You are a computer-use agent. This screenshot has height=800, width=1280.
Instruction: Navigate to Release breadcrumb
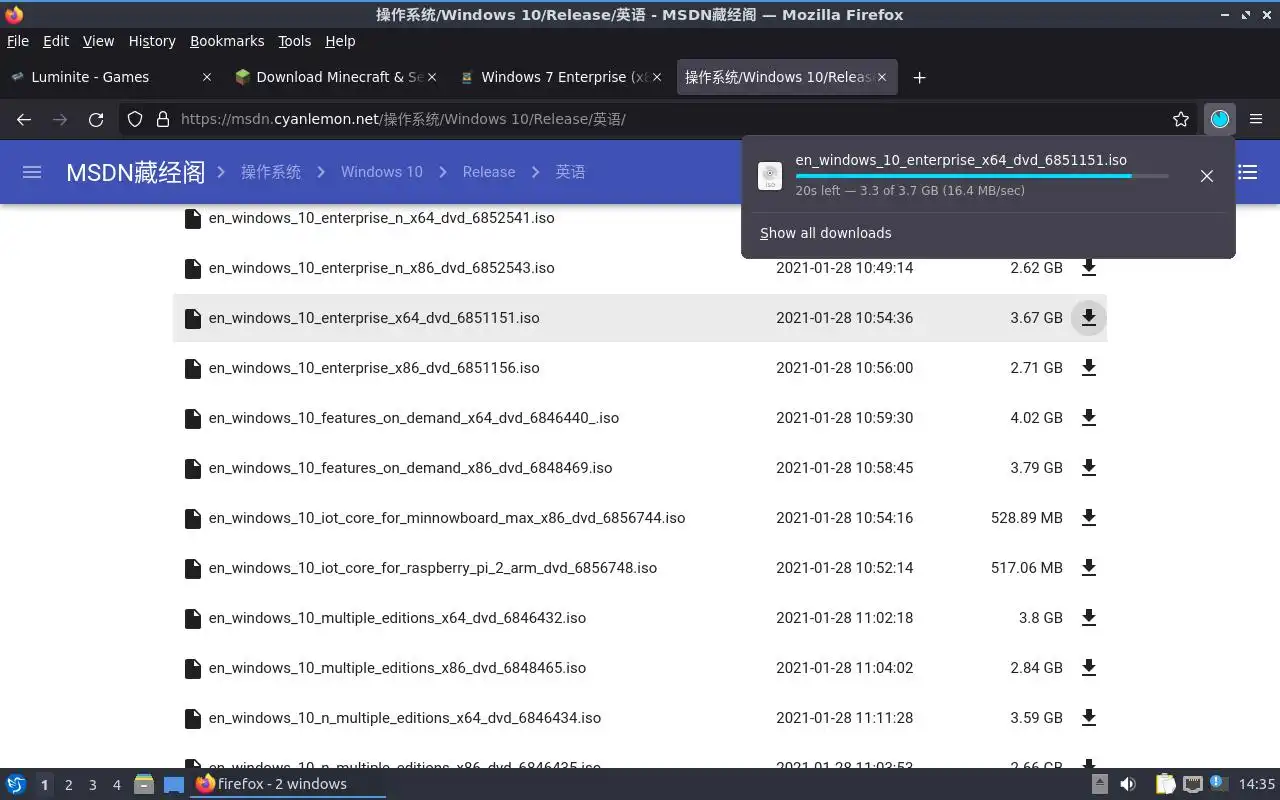pos(489,172)
